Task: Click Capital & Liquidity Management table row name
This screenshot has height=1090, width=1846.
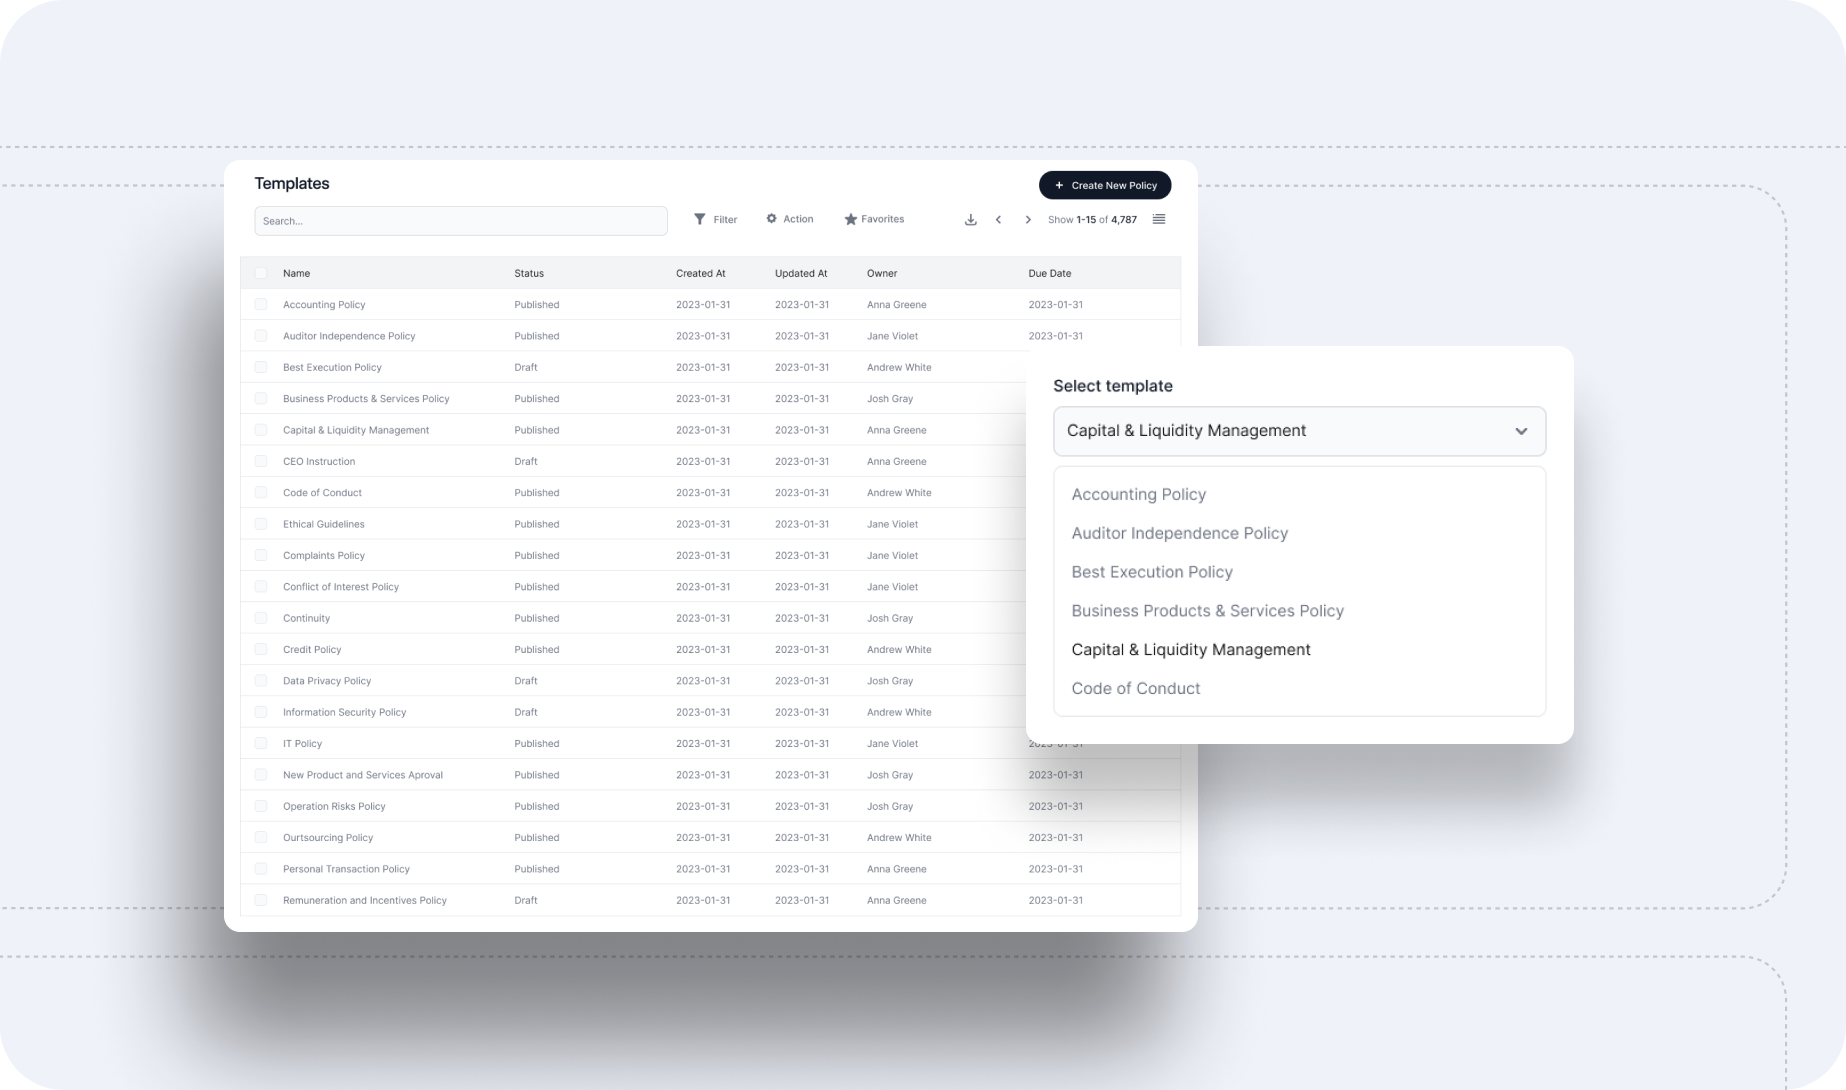Action: pyautogui.click(x=356, y=430)
